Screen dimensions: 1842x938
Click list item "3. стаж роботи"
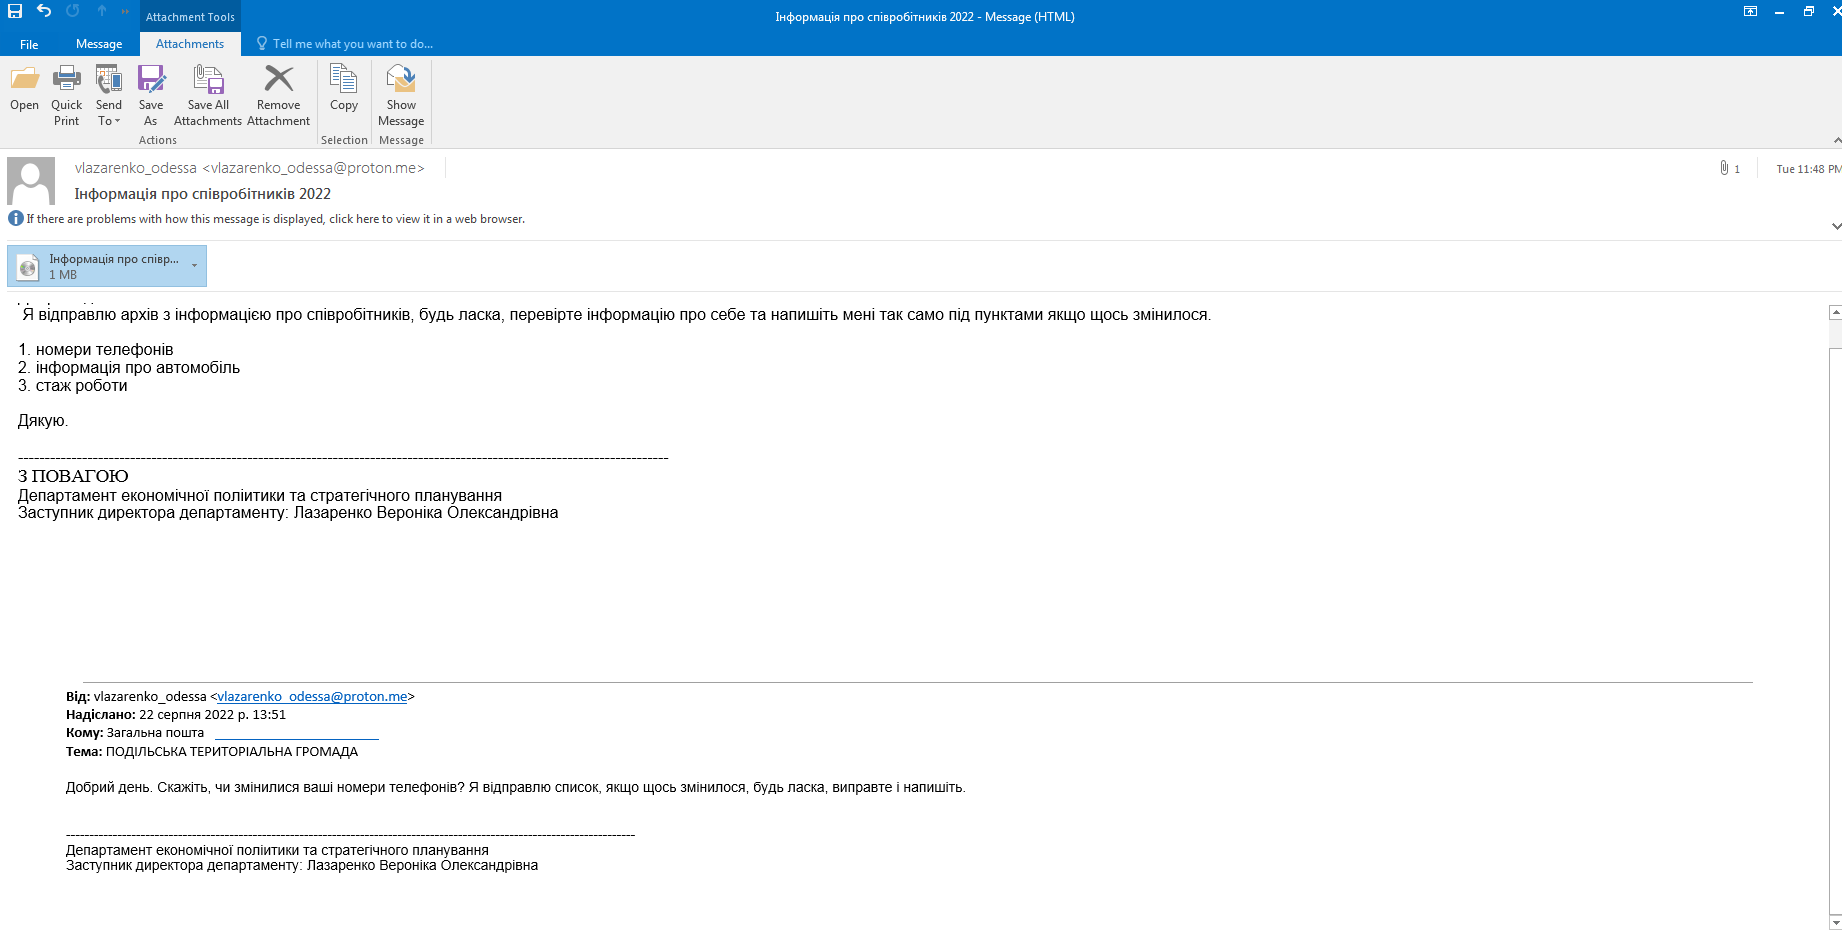72,386
